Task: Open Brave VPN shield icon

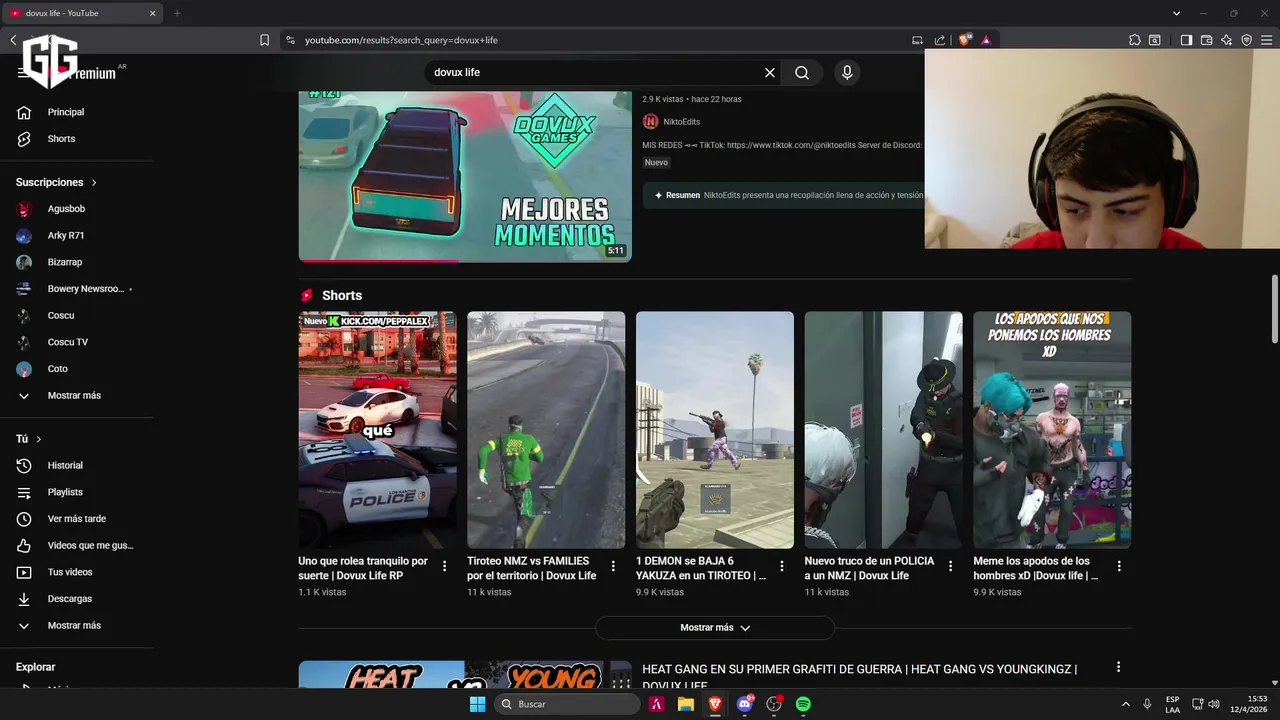Action: pyautogui.click(x=1246, y=40)
